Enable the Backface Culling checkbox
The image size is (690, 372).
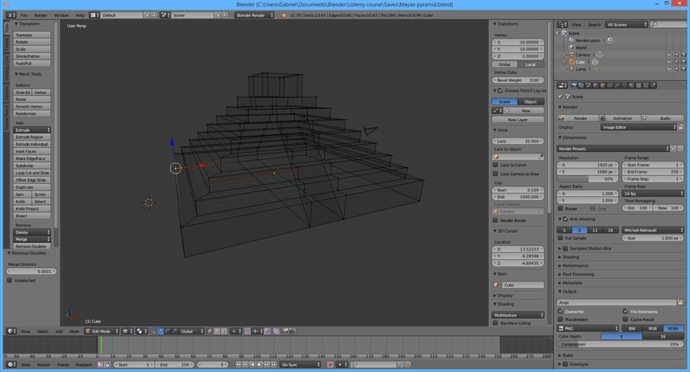[495, 323]
